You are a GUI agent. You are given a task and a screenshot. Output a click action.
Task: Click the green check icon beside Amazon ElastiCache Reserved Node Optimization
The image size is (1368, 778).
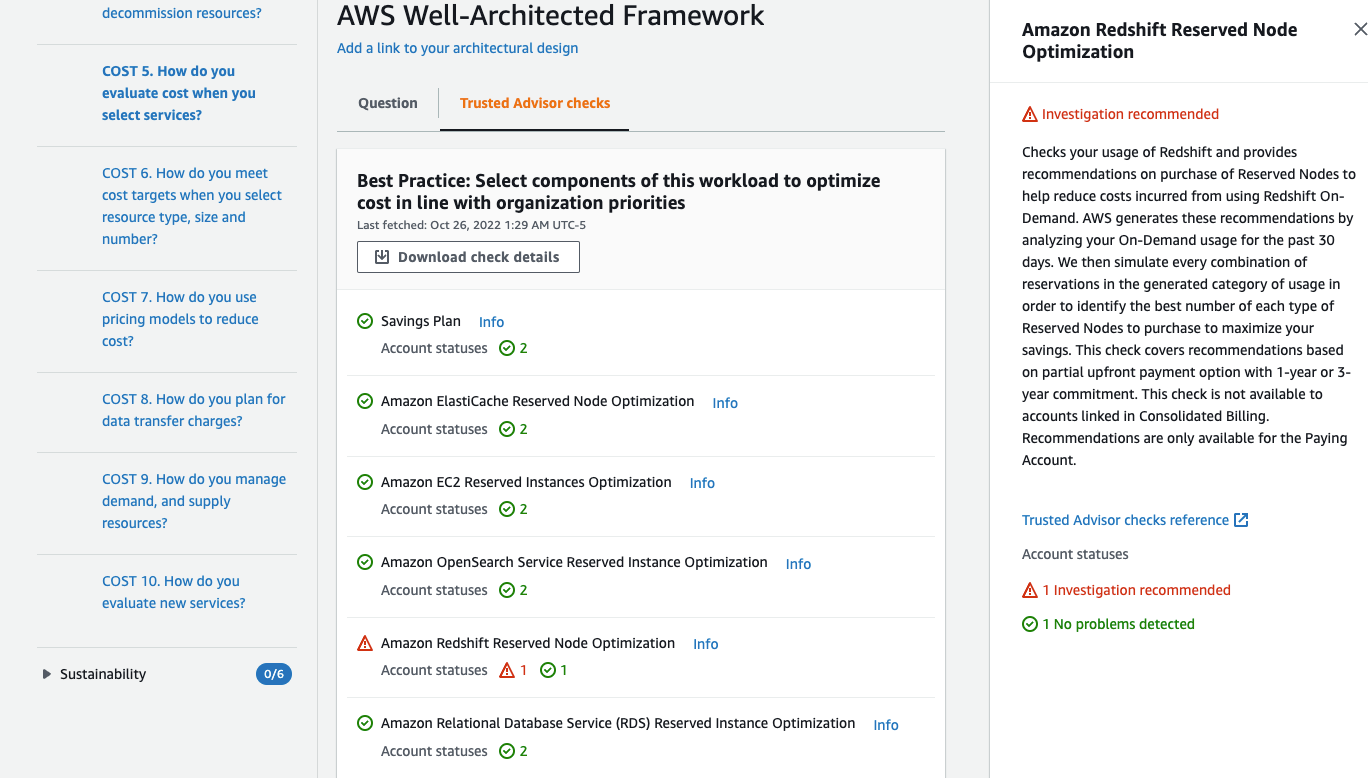365,401
